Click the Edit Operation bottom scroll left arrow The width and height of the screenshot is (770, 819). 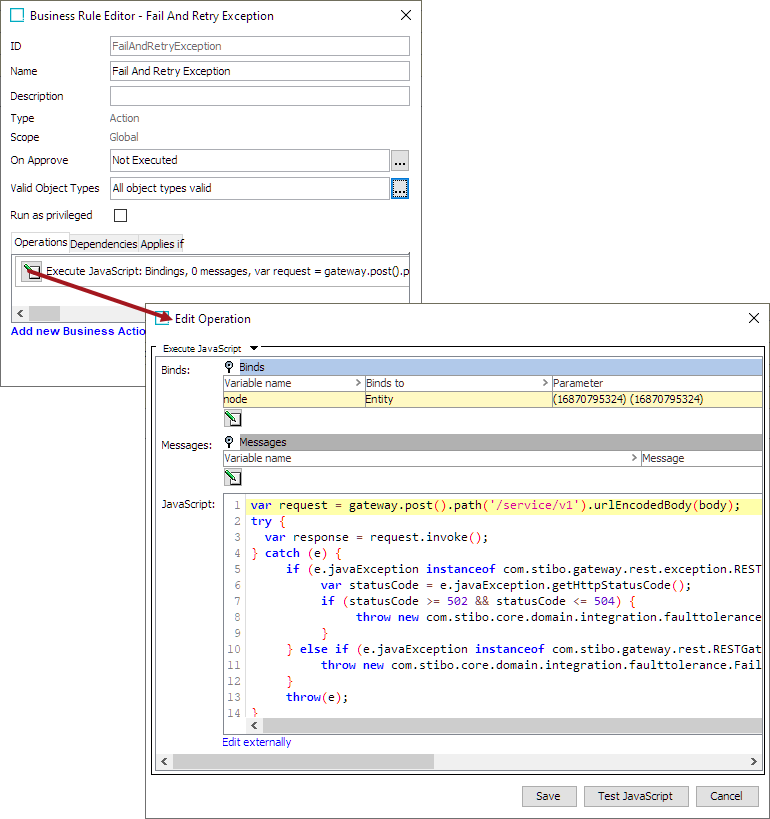(x=164, y=762)
